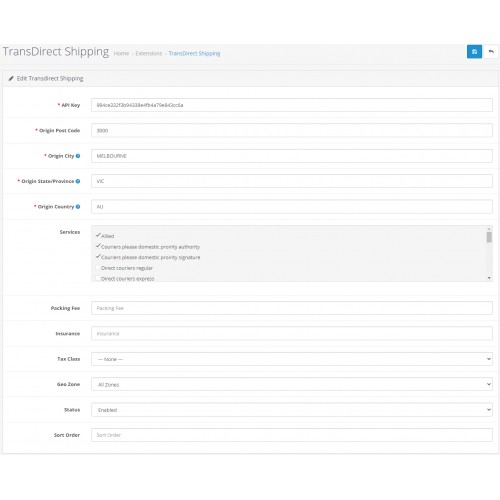Click the Services list scrollbar thumb
The image size is (500, 500).
pos(489,237)
